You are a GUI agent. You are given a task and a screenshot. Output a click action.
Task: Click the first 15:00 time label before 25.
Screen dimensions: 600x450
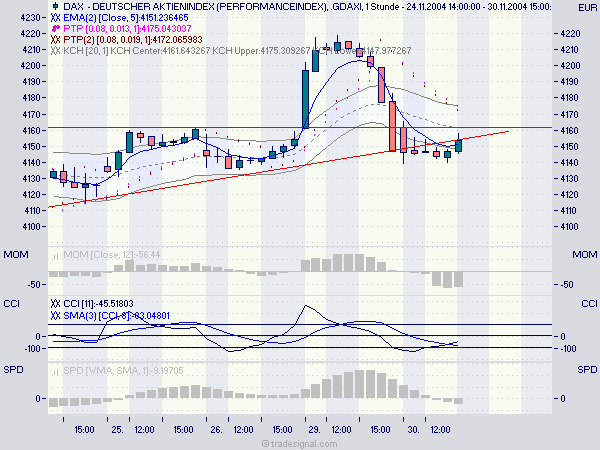pyautogui.click(x=84, y=430)
